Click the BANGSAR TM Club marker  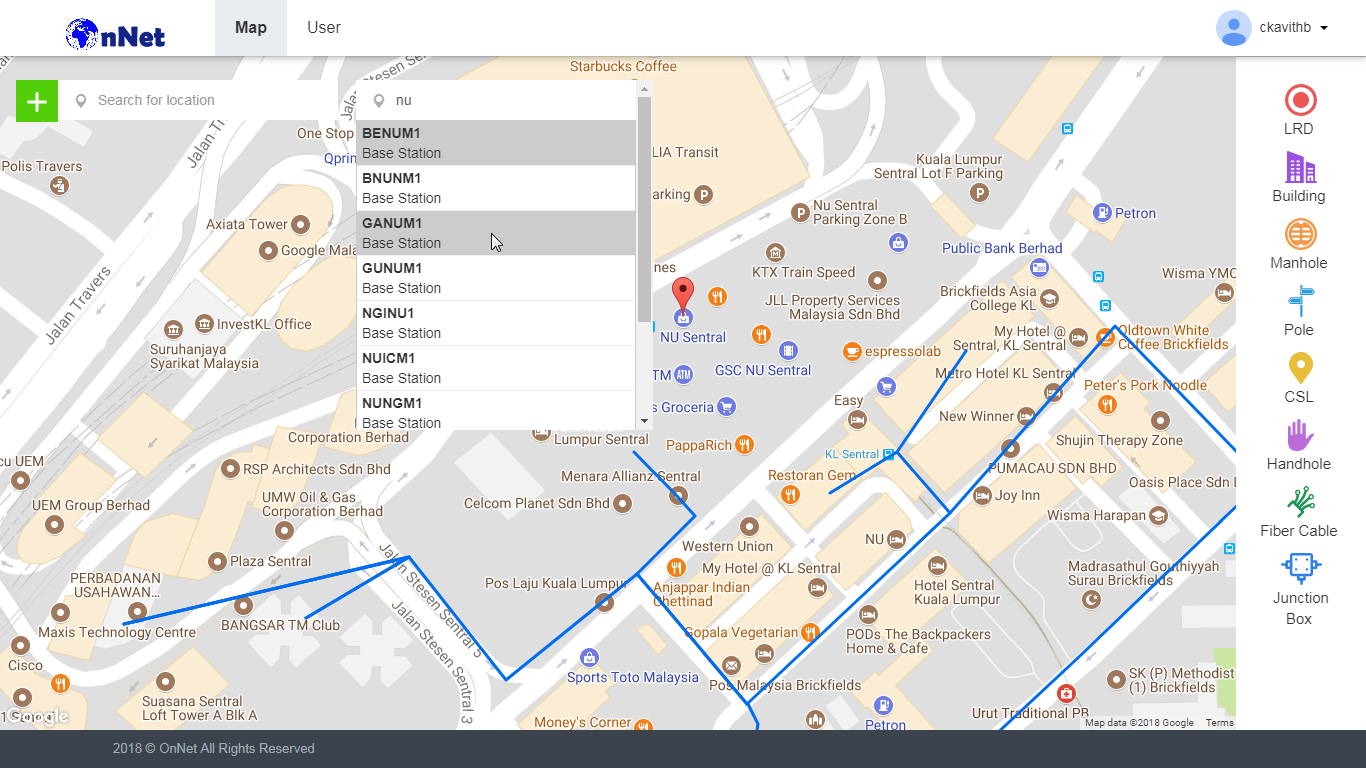point(242,606)
